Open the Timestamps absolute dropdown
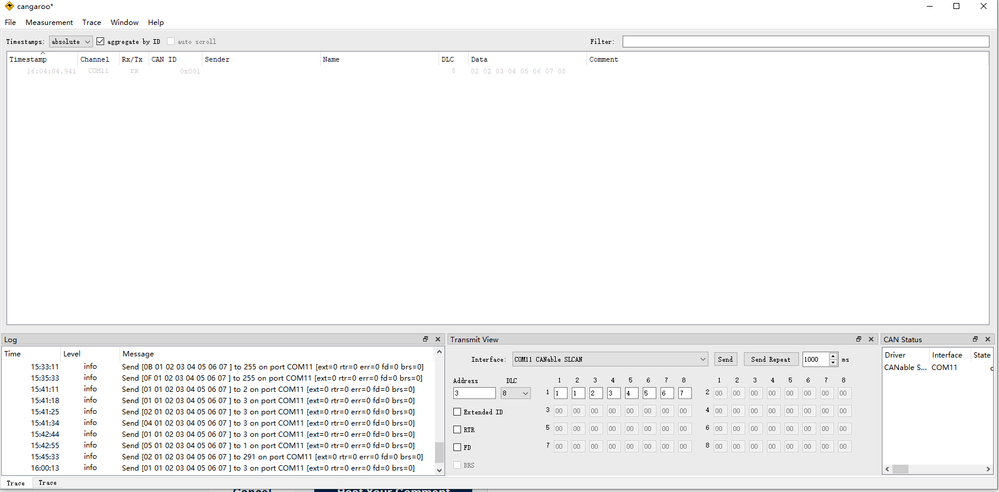Screen dimensions: 999x492 [x=71, y=41]
